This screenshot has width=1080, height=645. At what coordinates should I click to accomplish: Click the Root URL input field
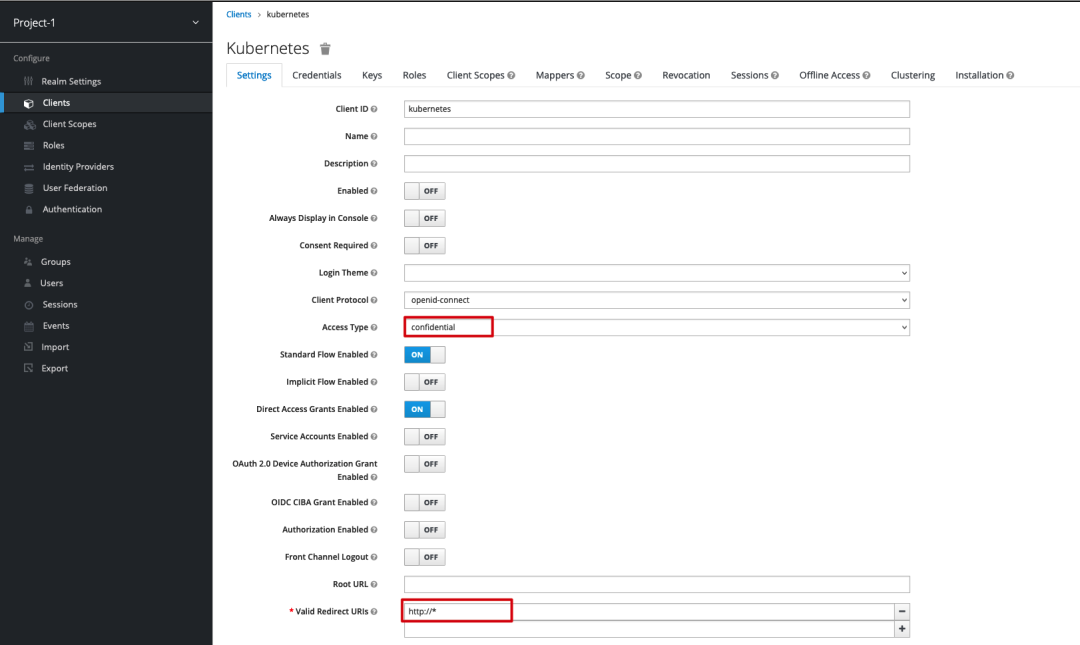point(656,584)
